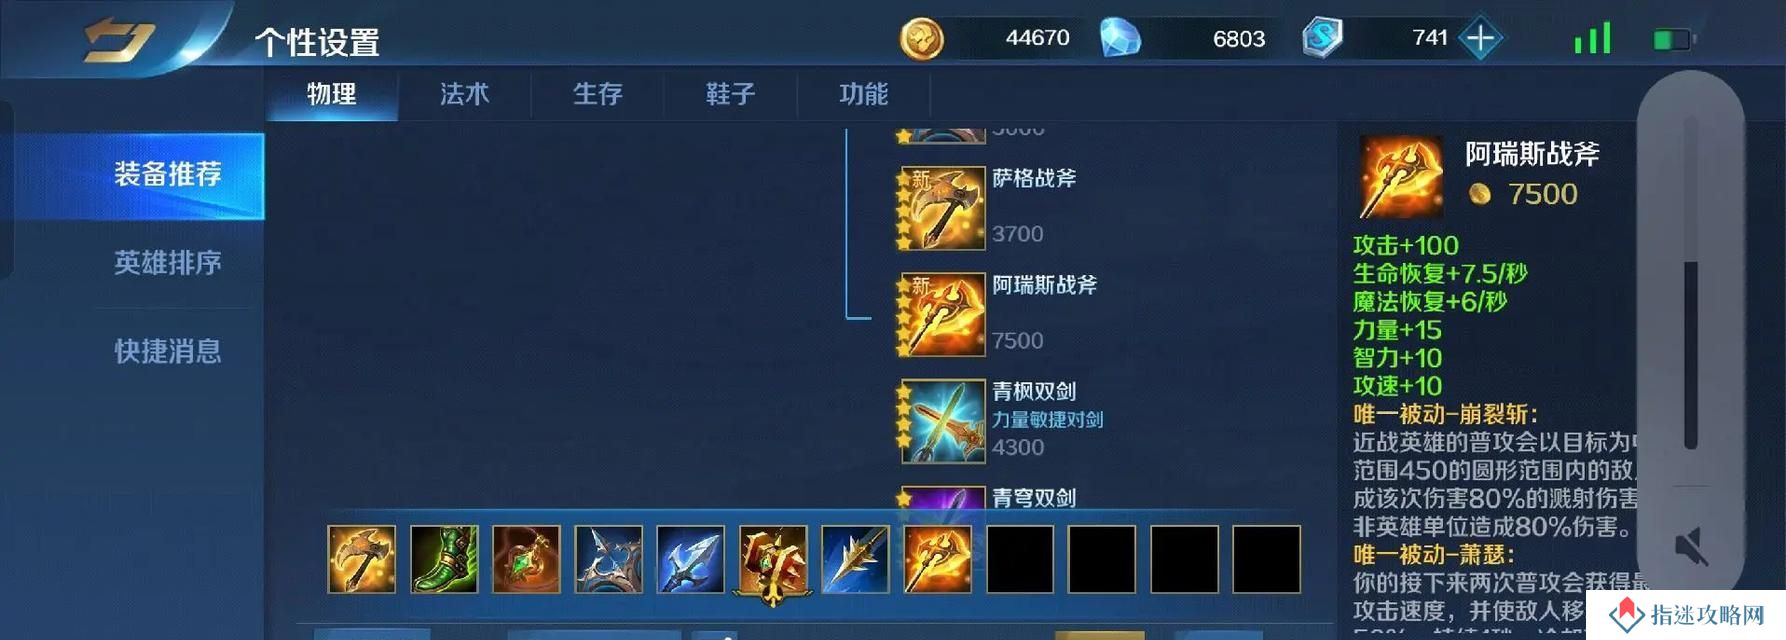
Task: Tap the gold coin currency icon
Action: 921,40
